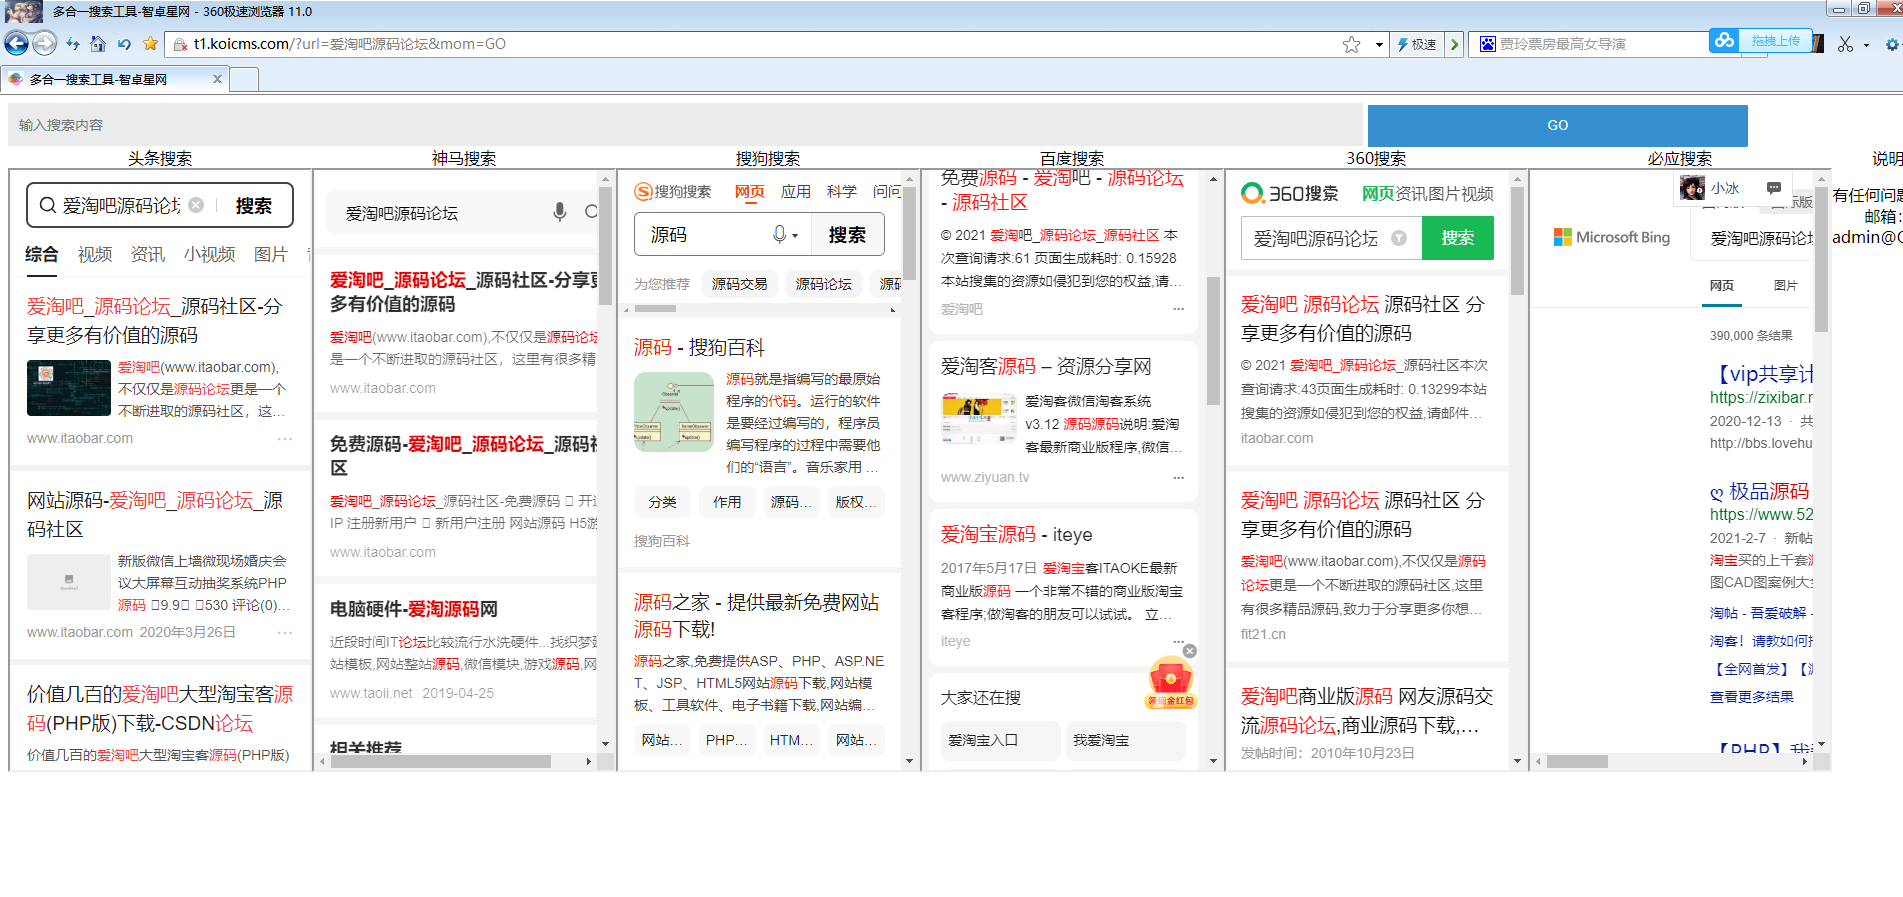This screenshot has width=1903, height=897.
Task: Click the cloud 拖拽上传 upload button
Action: coord(1760,41)
